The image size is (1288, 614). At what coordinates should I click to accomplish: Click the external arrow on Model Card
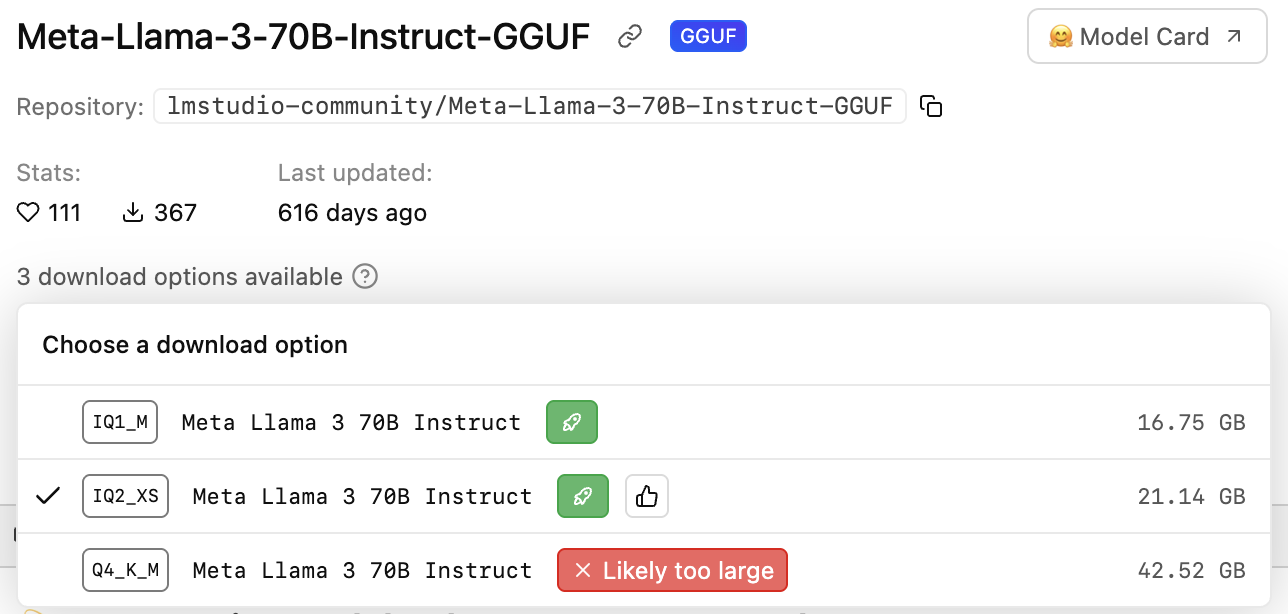pos(1234,37)
